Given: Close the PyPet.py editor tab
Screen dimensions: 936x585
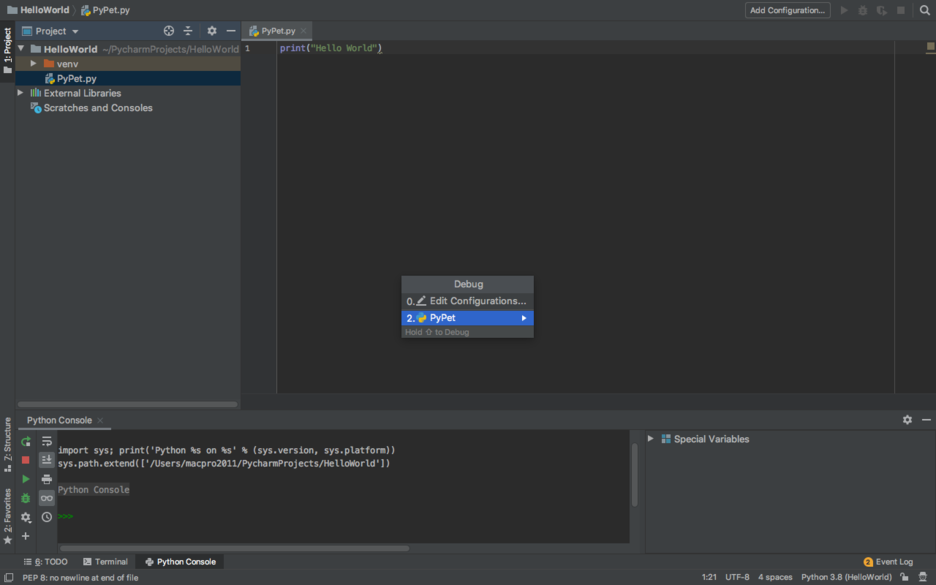Looking at the screenshot, I should point(303,31).
